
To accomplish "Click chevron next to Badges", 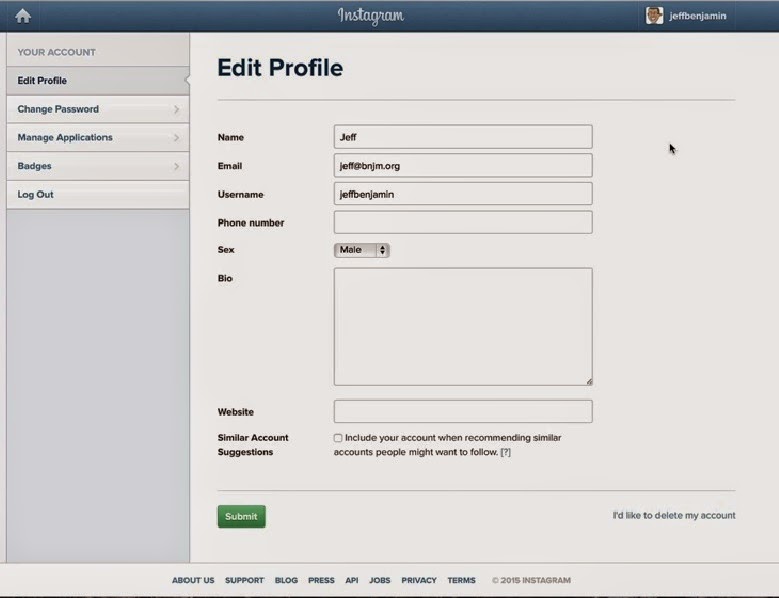I will coord(176,166).
